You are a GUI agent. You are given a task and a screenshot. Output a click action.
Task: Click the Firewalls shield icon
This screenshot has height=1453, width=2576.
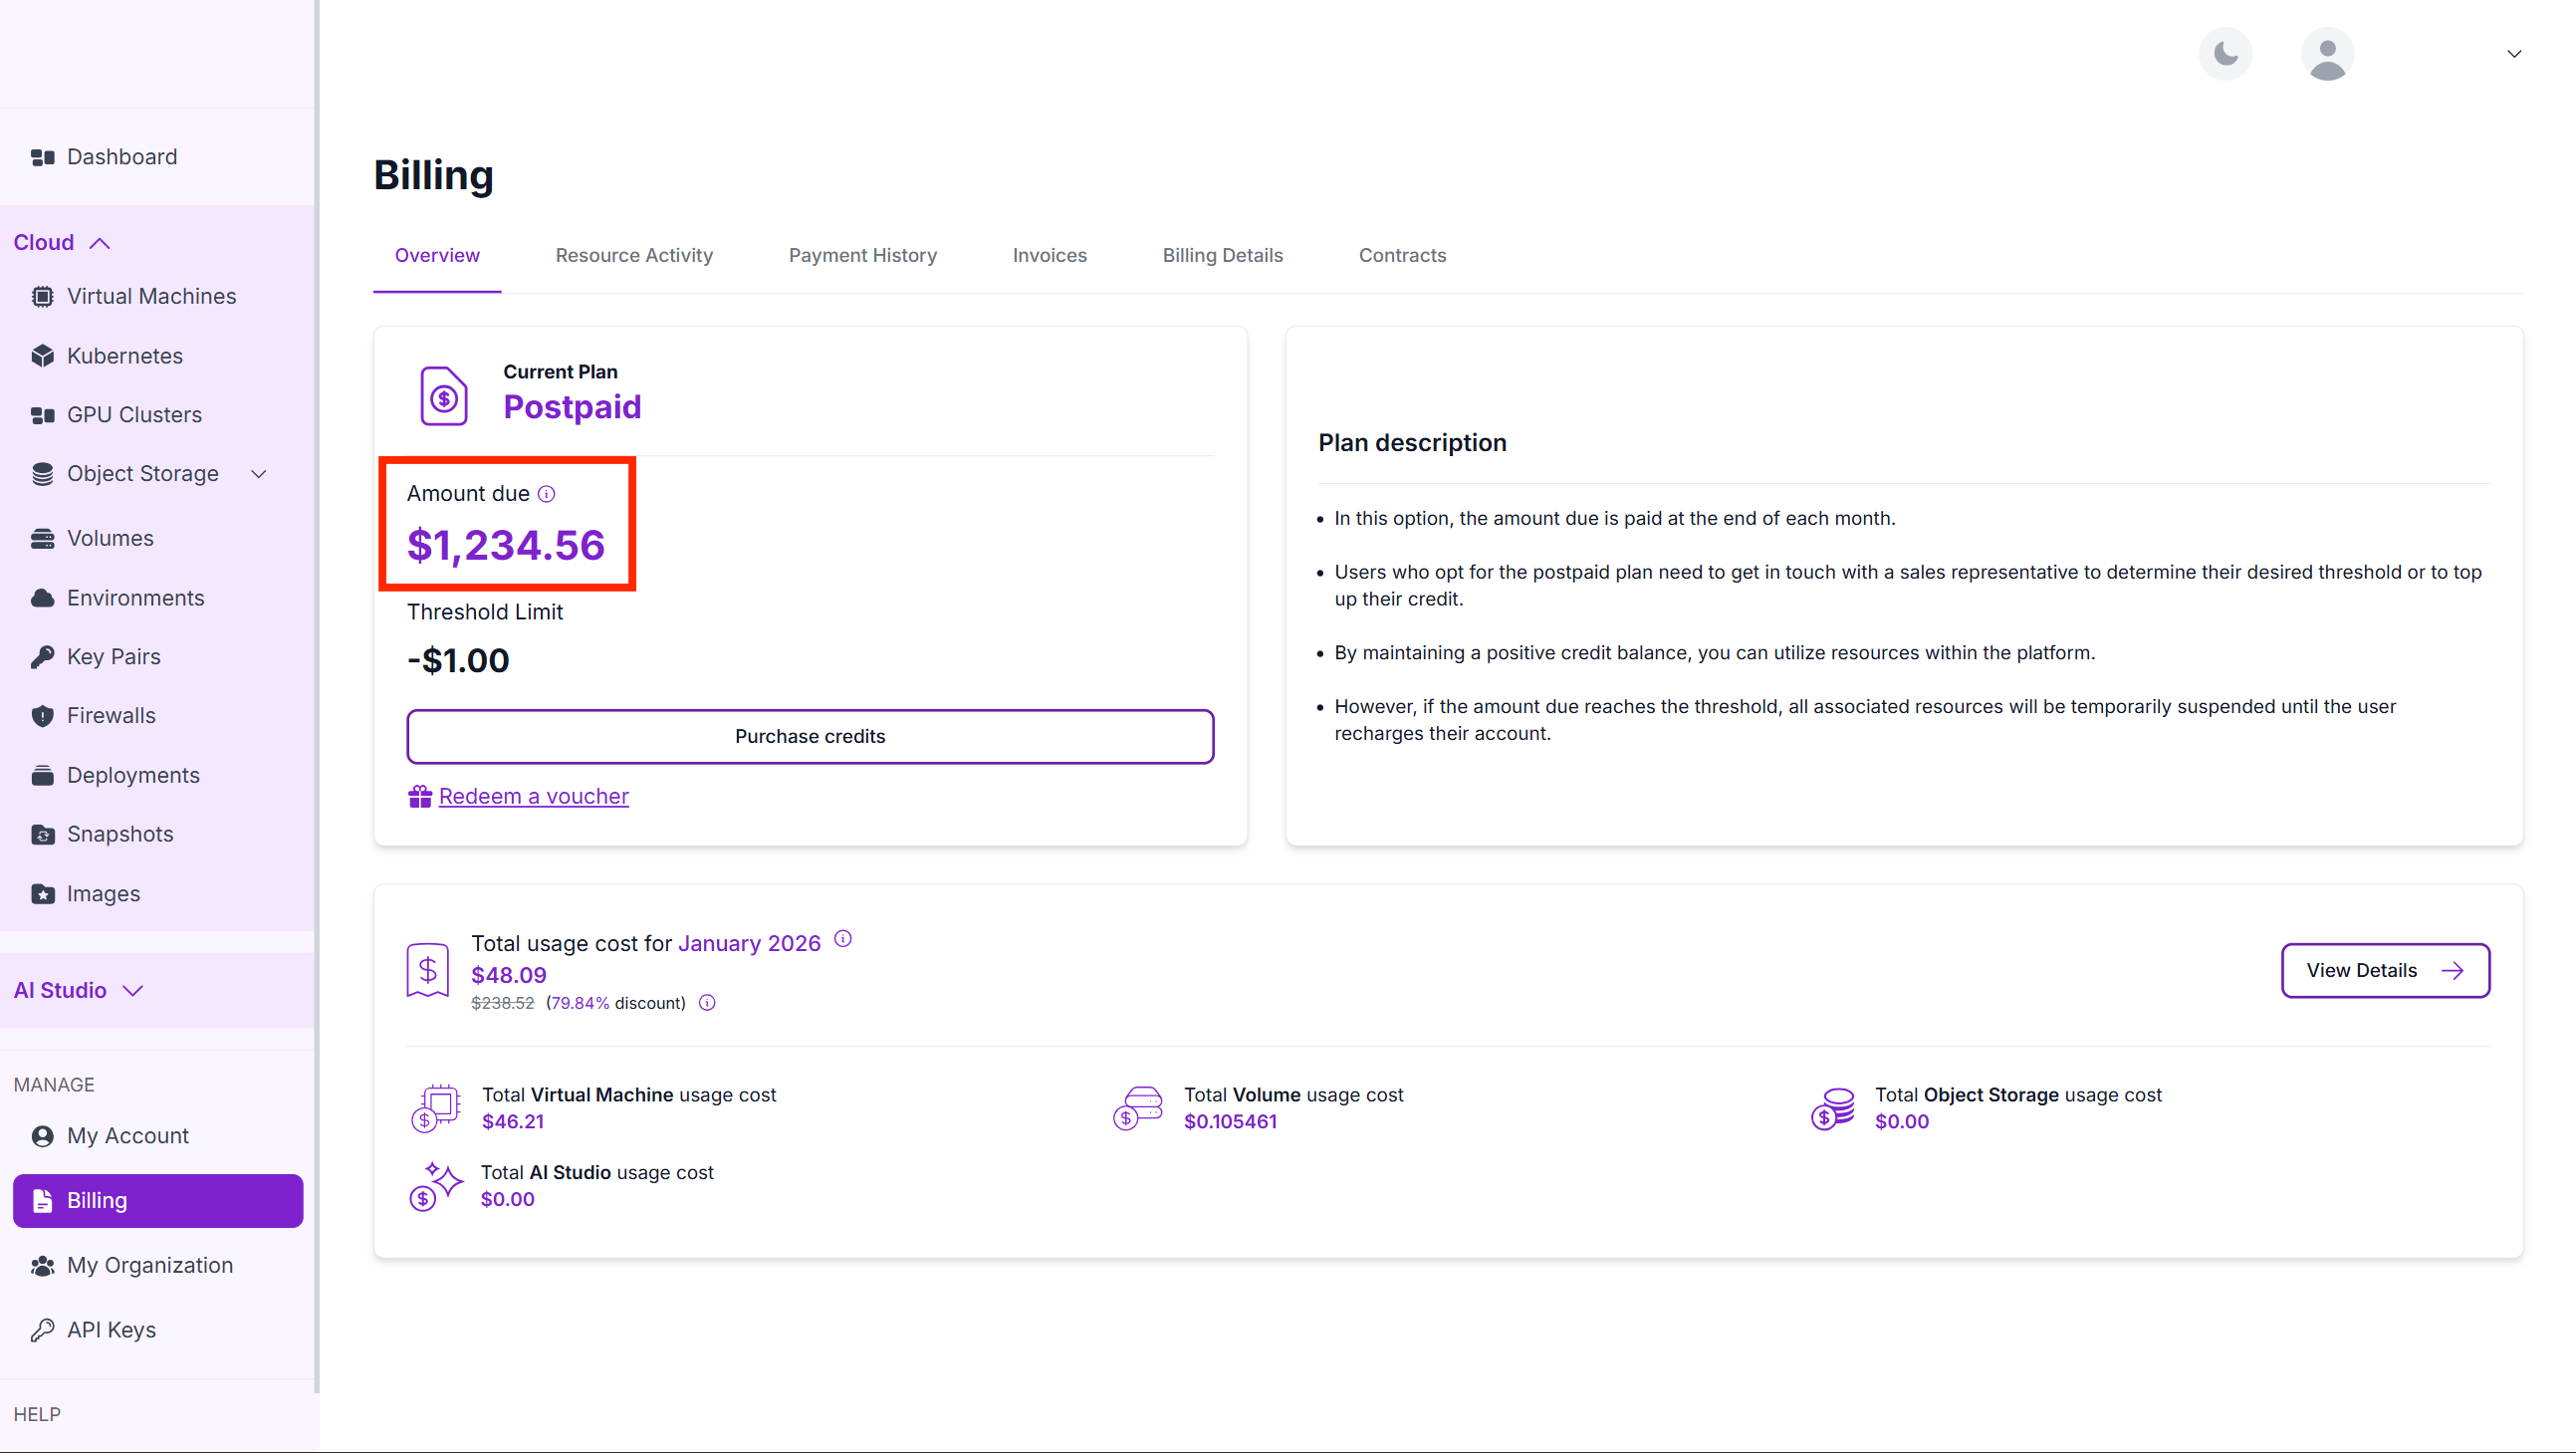pyautogui.click(x=42, y=716)
